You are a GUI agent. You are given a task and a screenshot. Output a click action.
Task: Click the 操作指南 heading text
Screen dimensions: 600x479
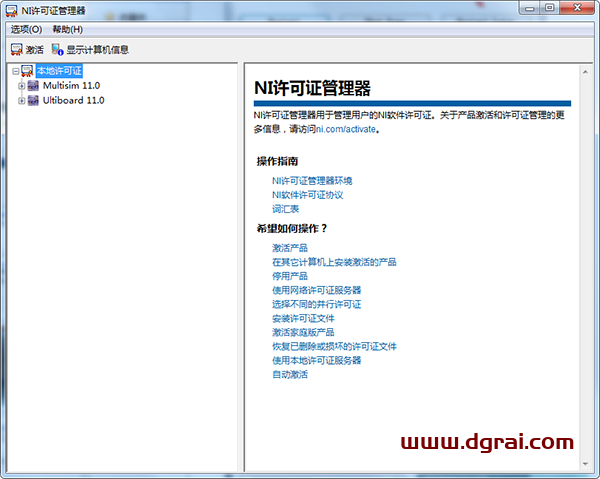tap(277, 161)
